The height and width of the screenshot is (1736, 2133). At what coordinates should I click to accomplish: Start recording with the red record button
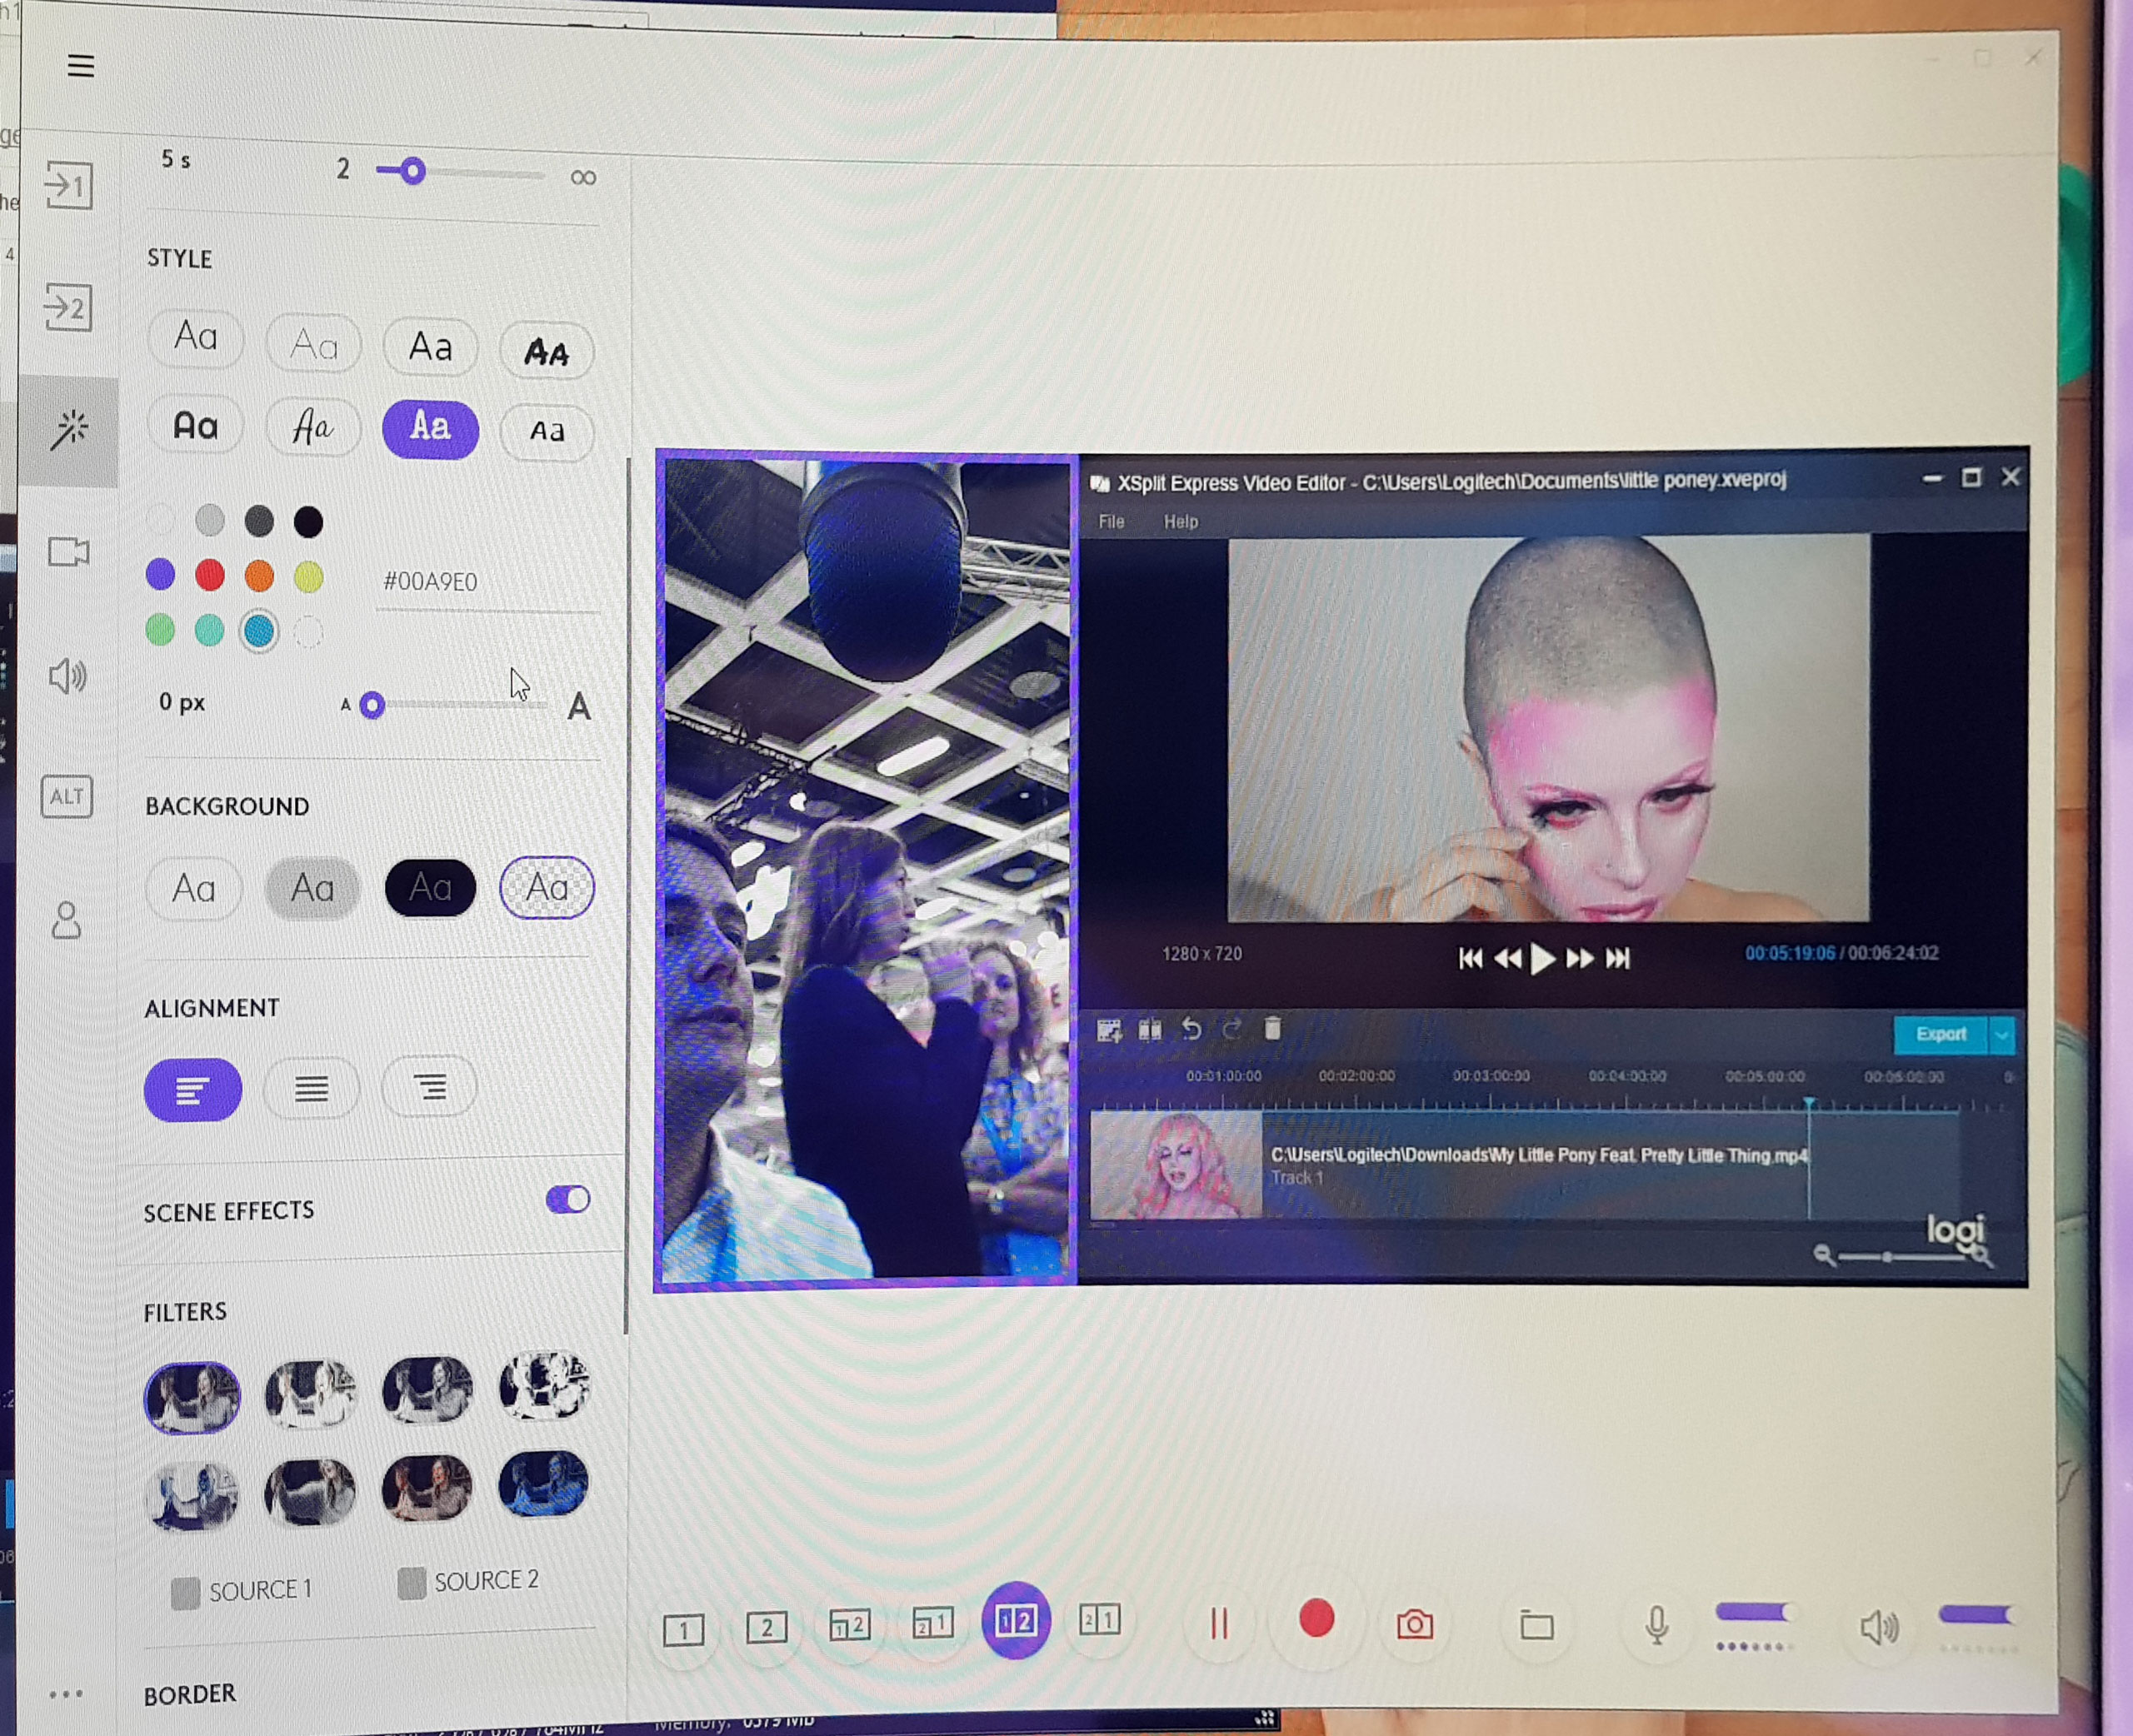coord(1316,1619)
